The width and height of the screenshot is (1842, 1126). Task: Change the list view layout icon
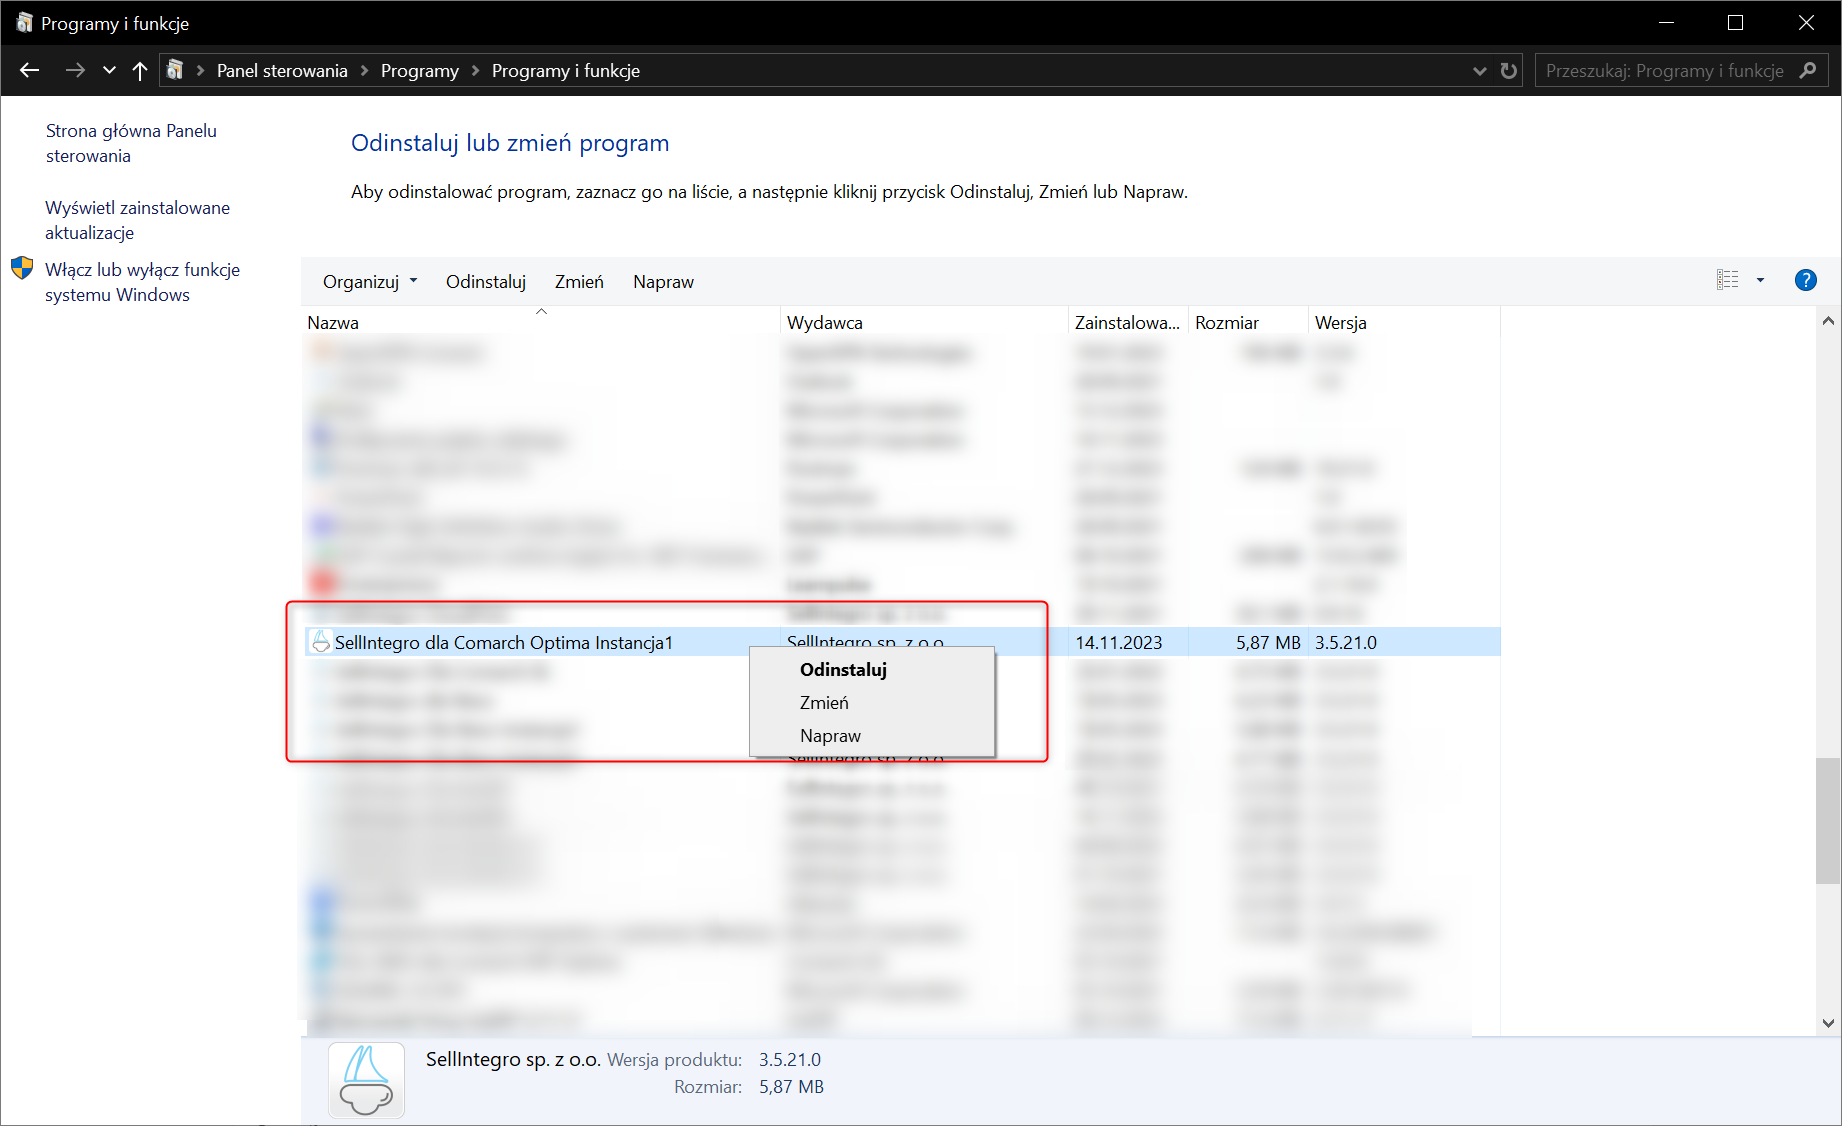coord(1728,280)
